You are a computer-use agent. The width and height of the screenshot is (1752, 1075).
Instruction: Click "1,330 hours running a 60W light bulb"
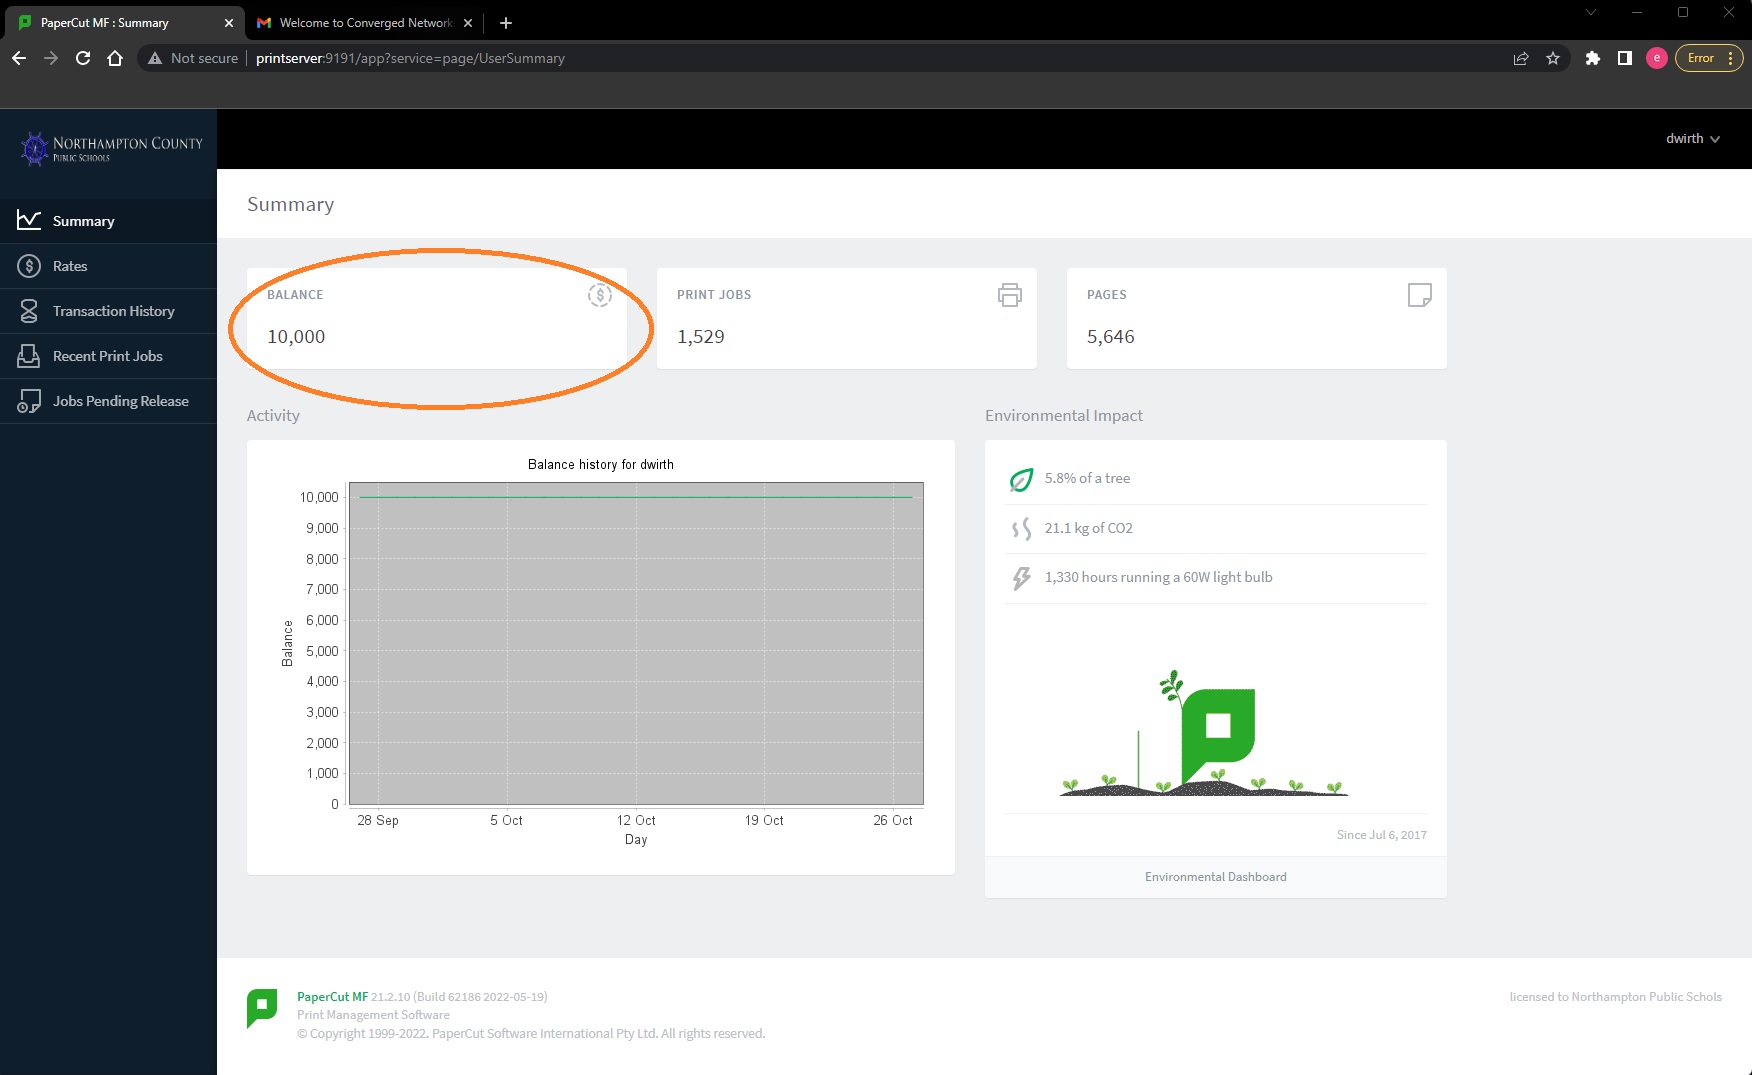click(1158, 577)
